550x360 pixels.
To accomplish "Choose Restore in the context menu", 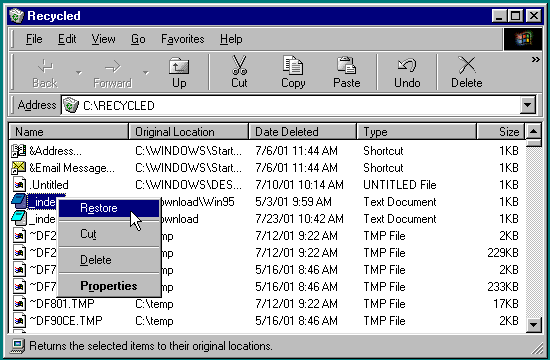I will tap(109, 208).
